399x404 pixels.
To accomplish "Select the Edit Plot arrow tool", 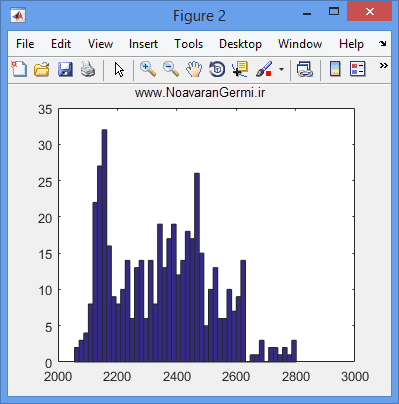I will click(x=119, y=70).
